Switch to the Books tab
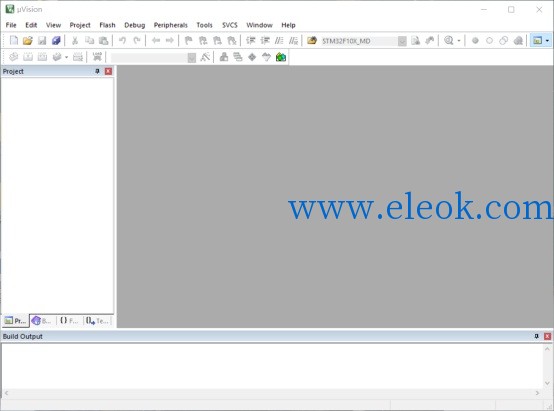Screen dimensions: 554x411 [42, 321]
